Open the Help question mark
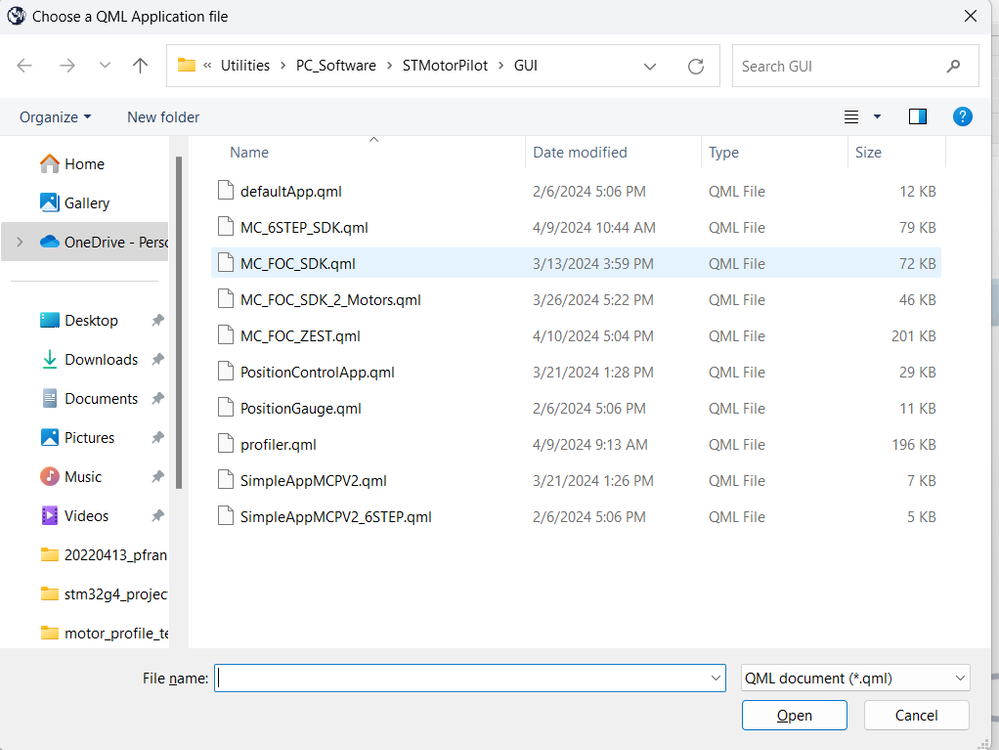999x750 pixels. point(962,117)
